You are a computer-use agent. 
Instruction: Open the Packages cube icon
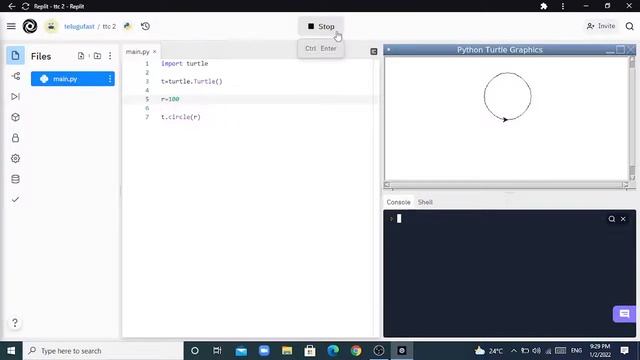[x=16, y=117]
